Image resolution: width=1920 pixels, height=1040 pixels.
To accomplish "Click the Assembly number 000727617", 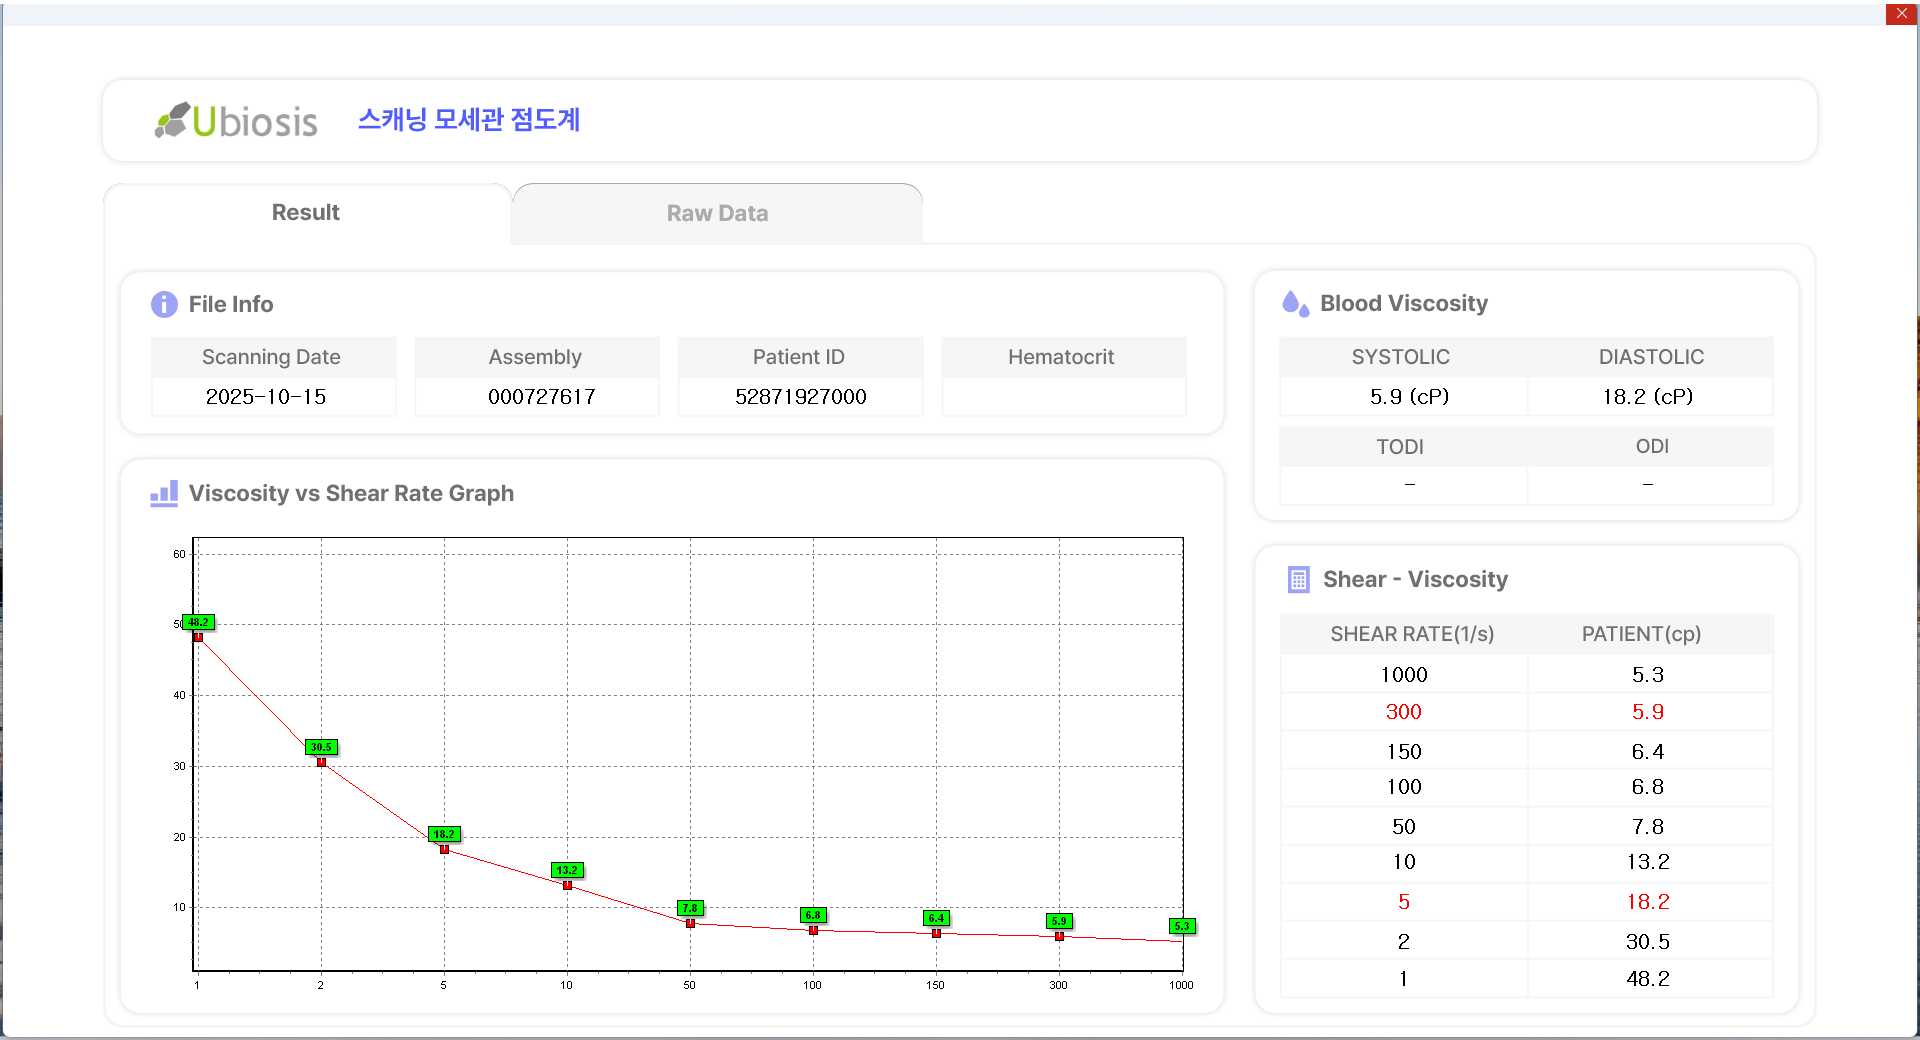I will coord(541,397).
